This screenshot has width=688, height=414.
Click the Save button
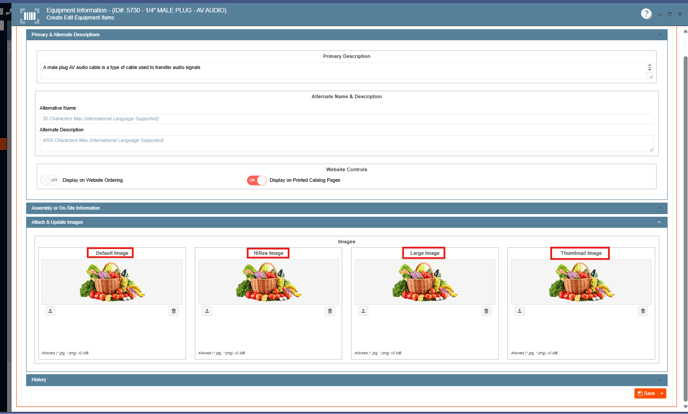click(x=646, y=393)
